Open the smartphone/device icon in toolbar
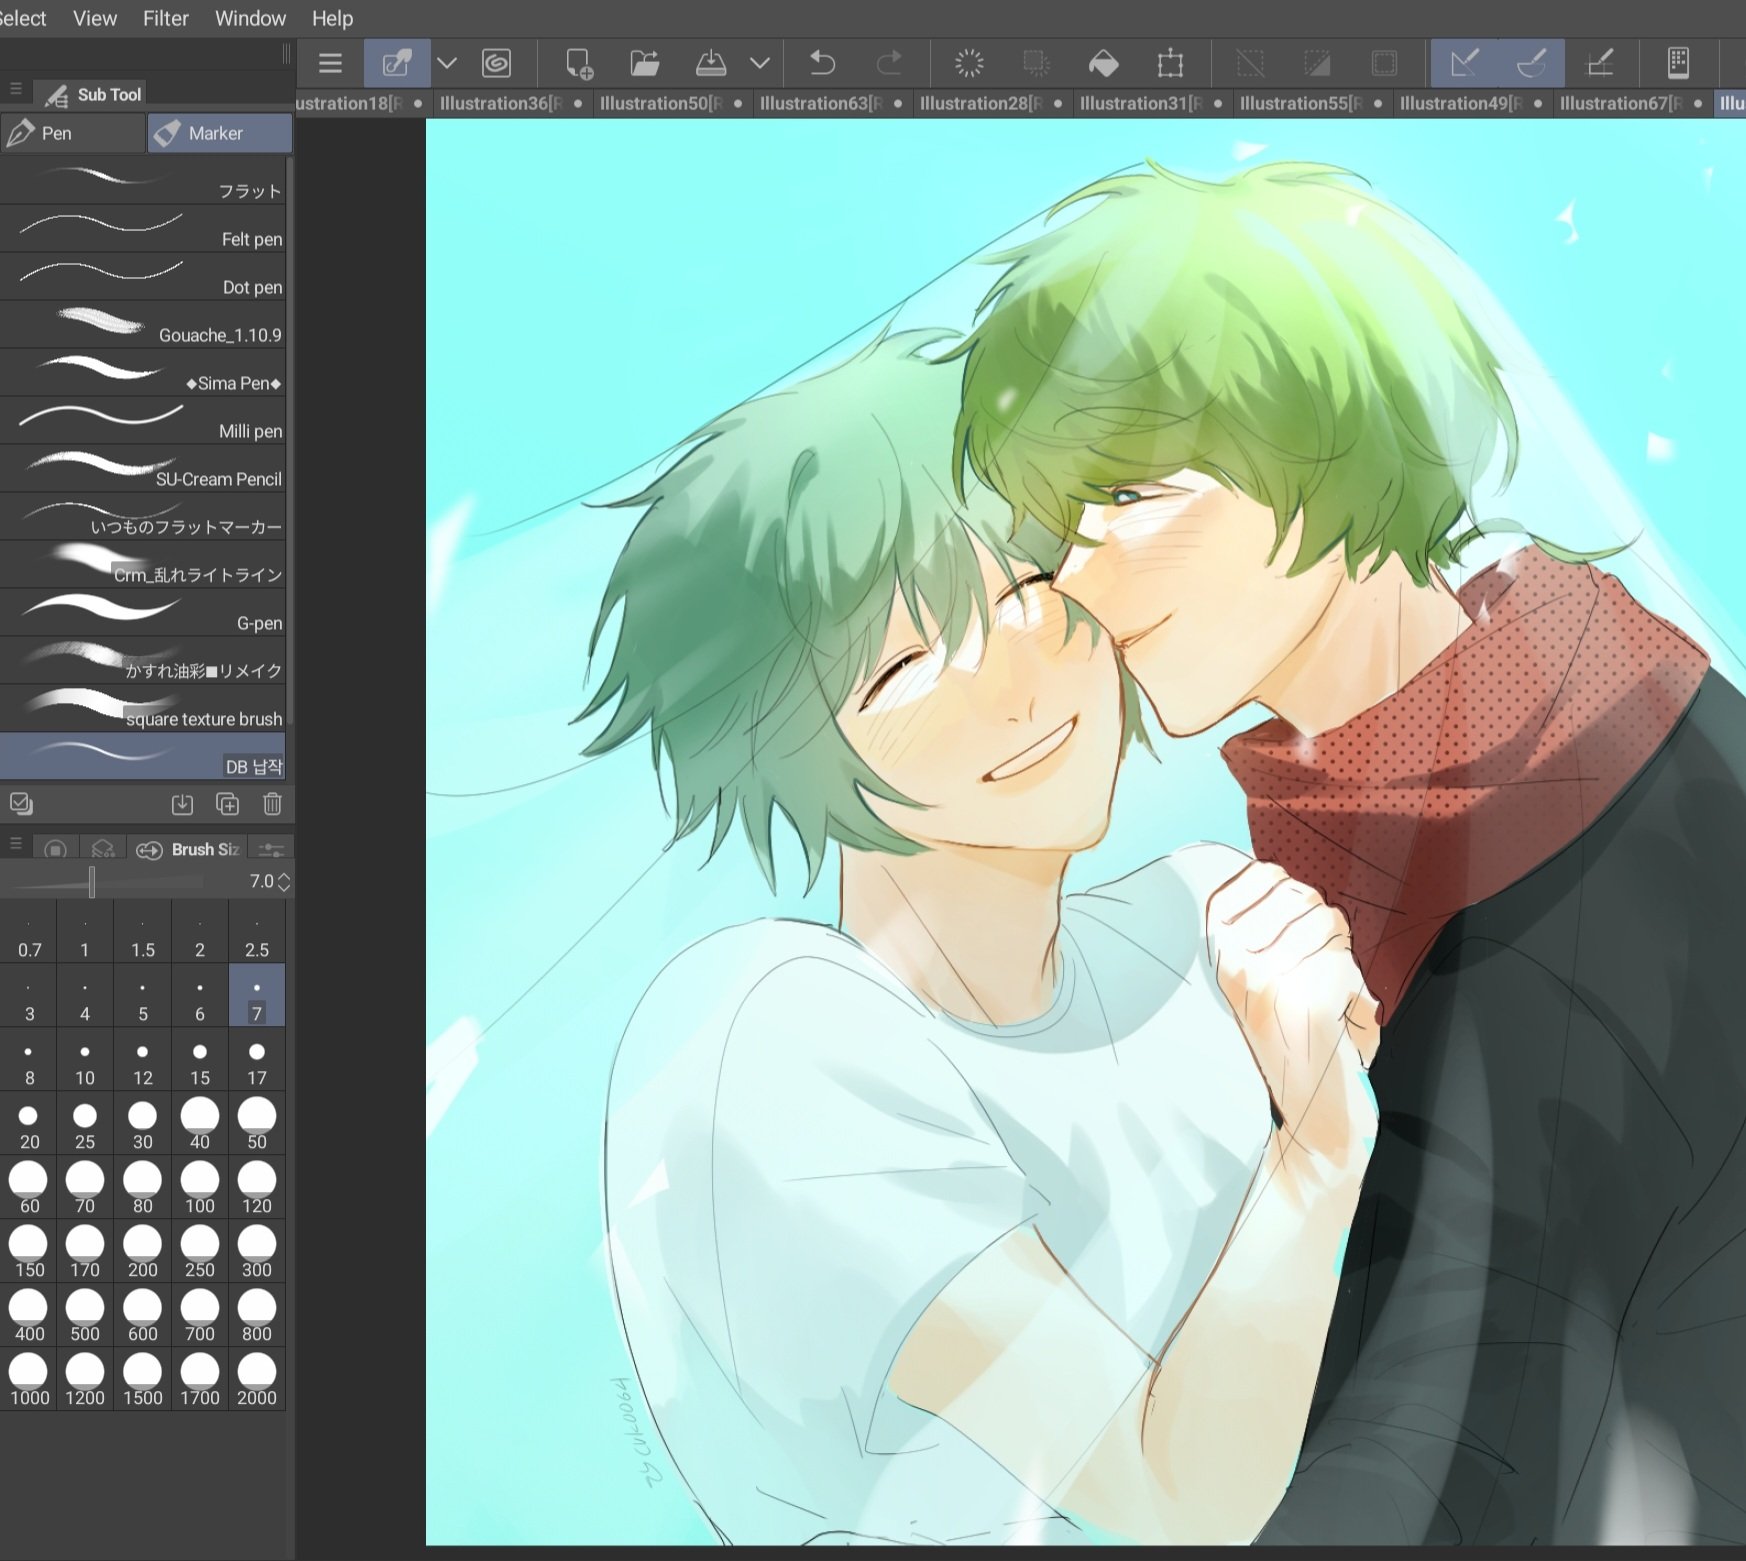The width and height of the screenshot is (1746, 1561). pos(1678,64)
